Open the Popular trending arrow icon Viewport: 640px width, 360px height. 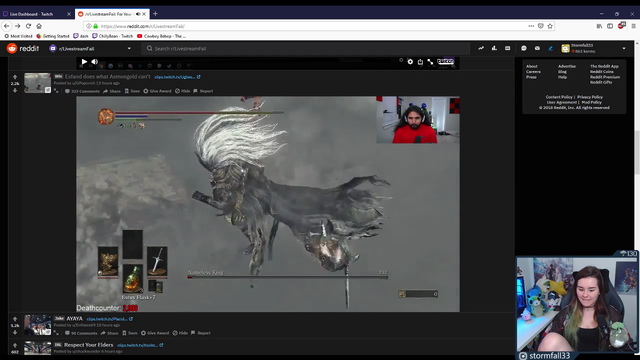tap(481, 48)
